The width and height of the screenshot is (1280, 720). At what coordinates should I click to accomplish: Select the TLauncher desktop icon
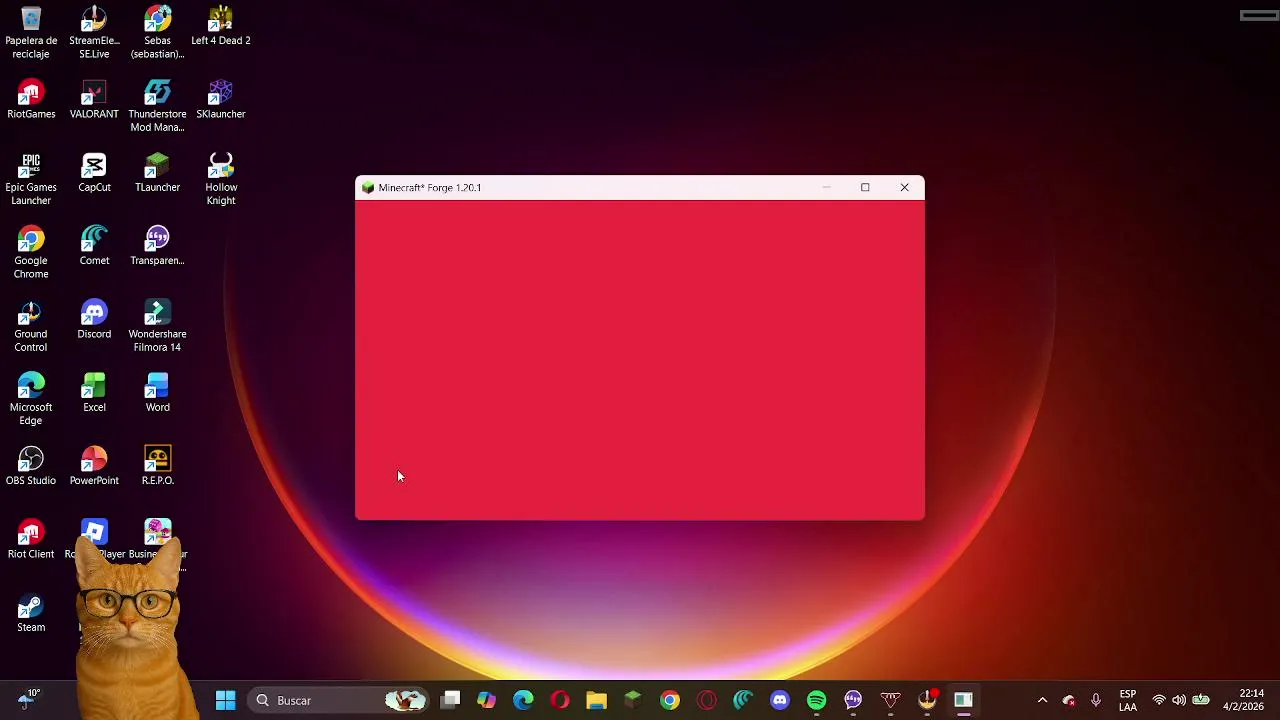pos(157,173)
